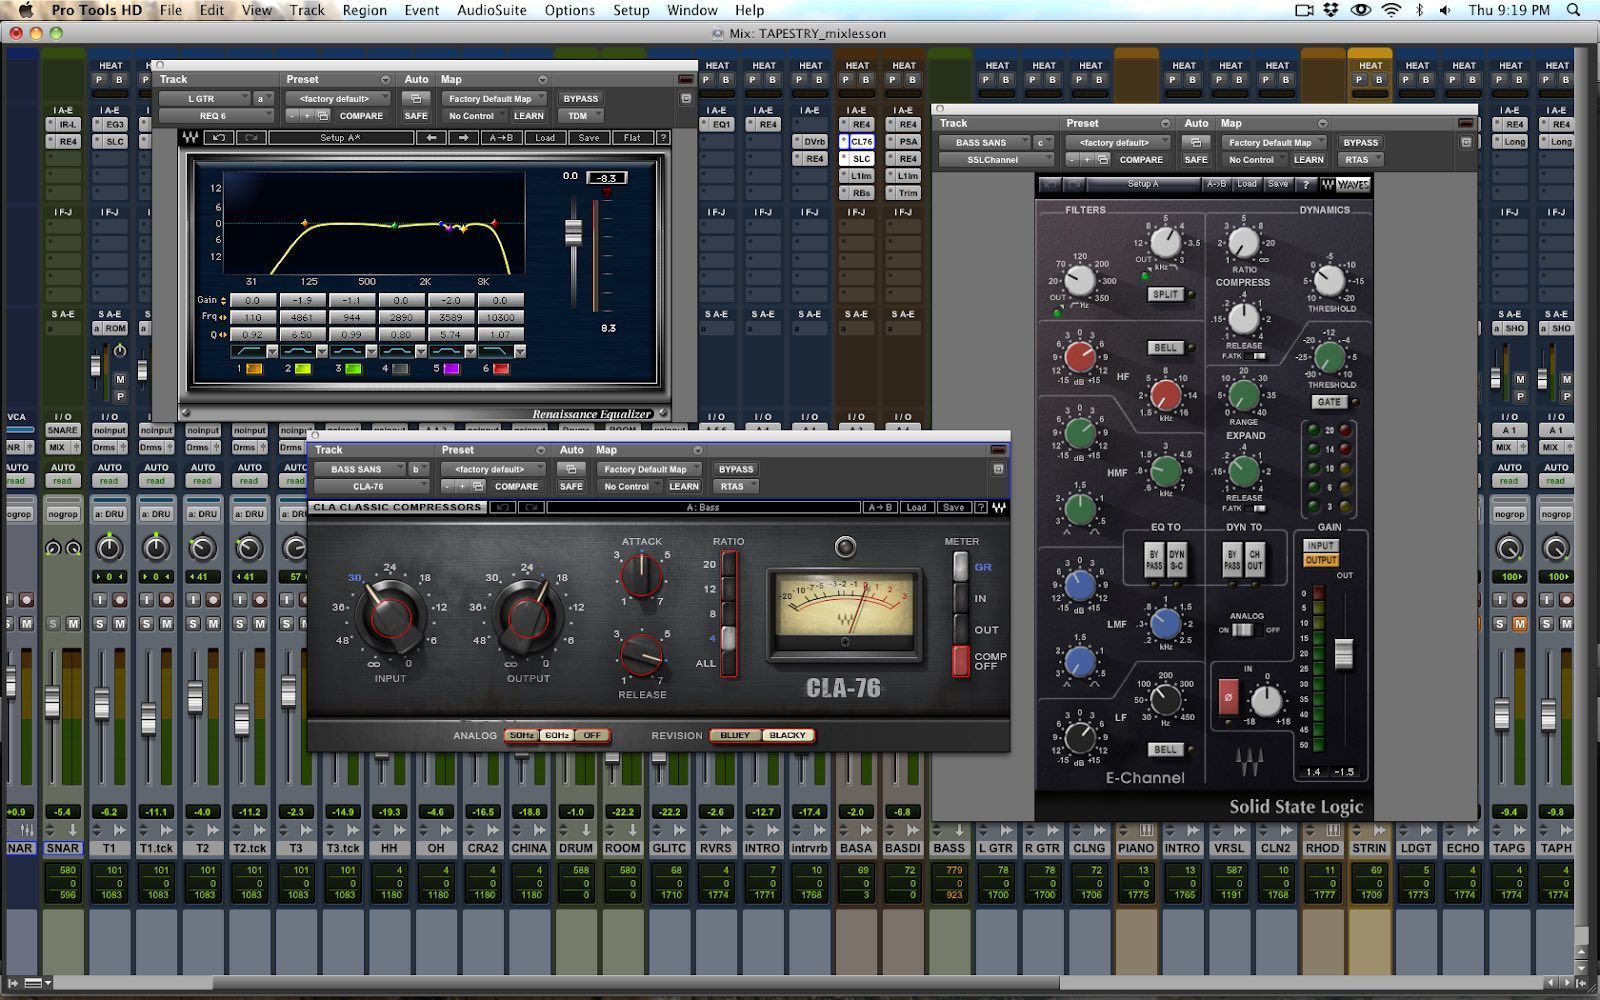Open the Region menu

click(364, 10)
